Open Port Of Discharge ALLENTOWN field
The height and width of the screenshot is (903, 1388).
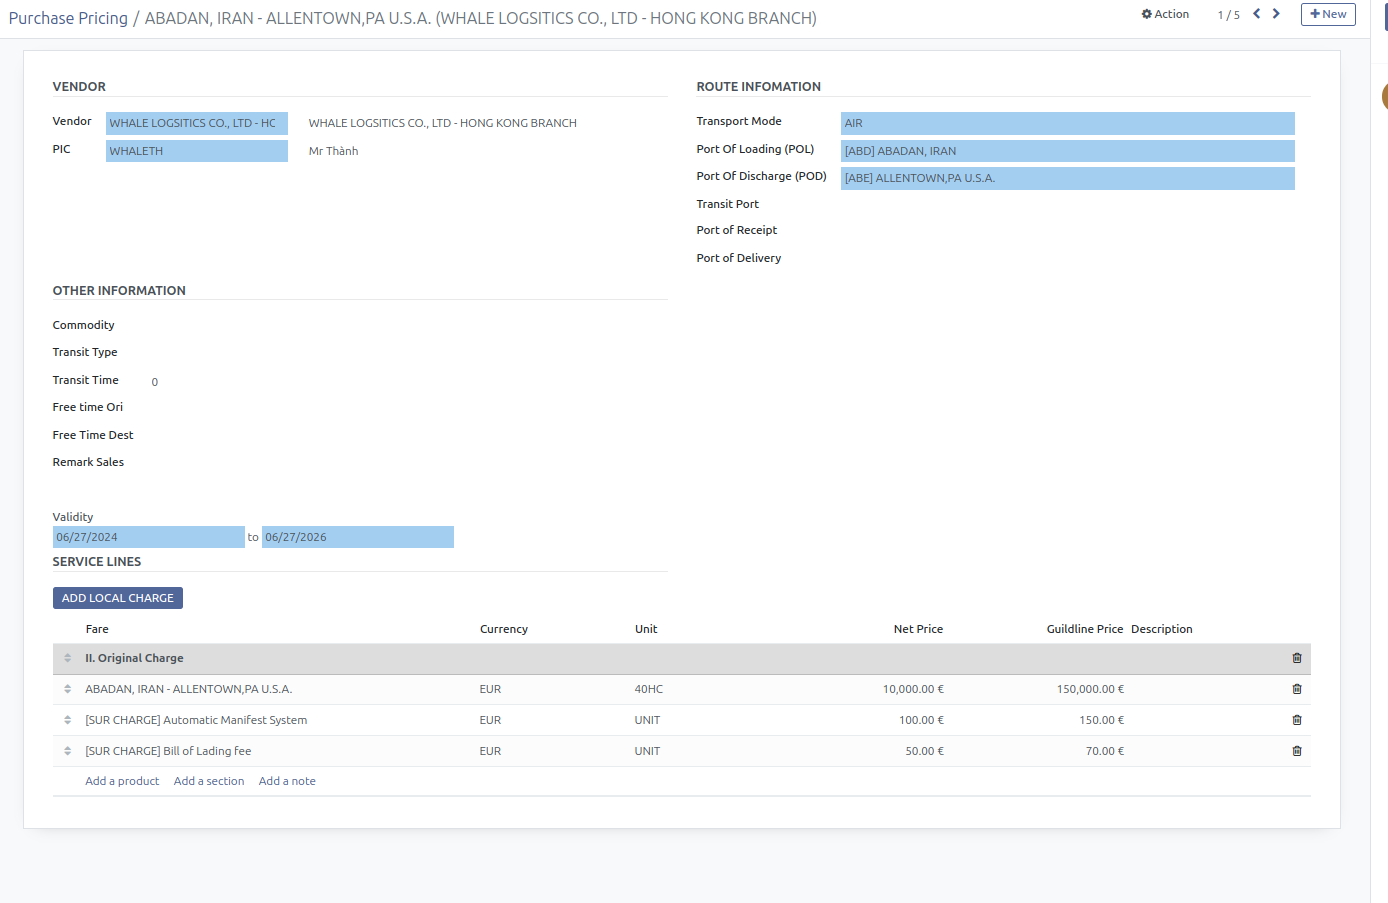(x=1067, y=178)
